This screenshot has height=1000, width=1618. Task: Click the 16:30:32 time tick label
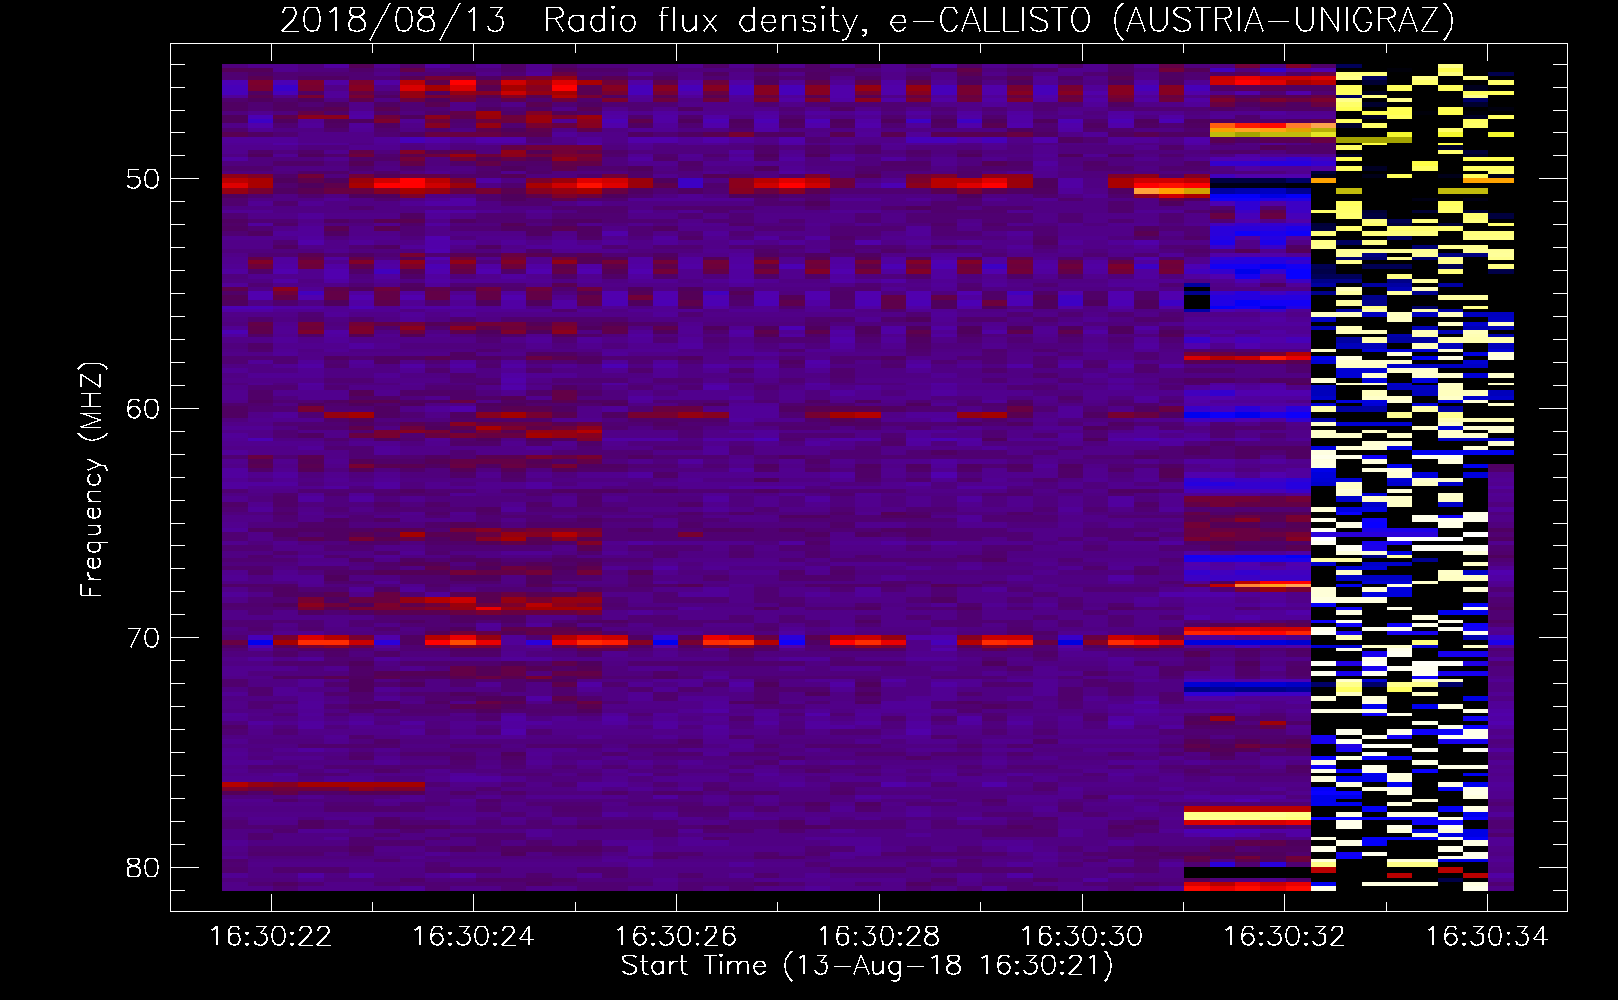click(1285, 936)
